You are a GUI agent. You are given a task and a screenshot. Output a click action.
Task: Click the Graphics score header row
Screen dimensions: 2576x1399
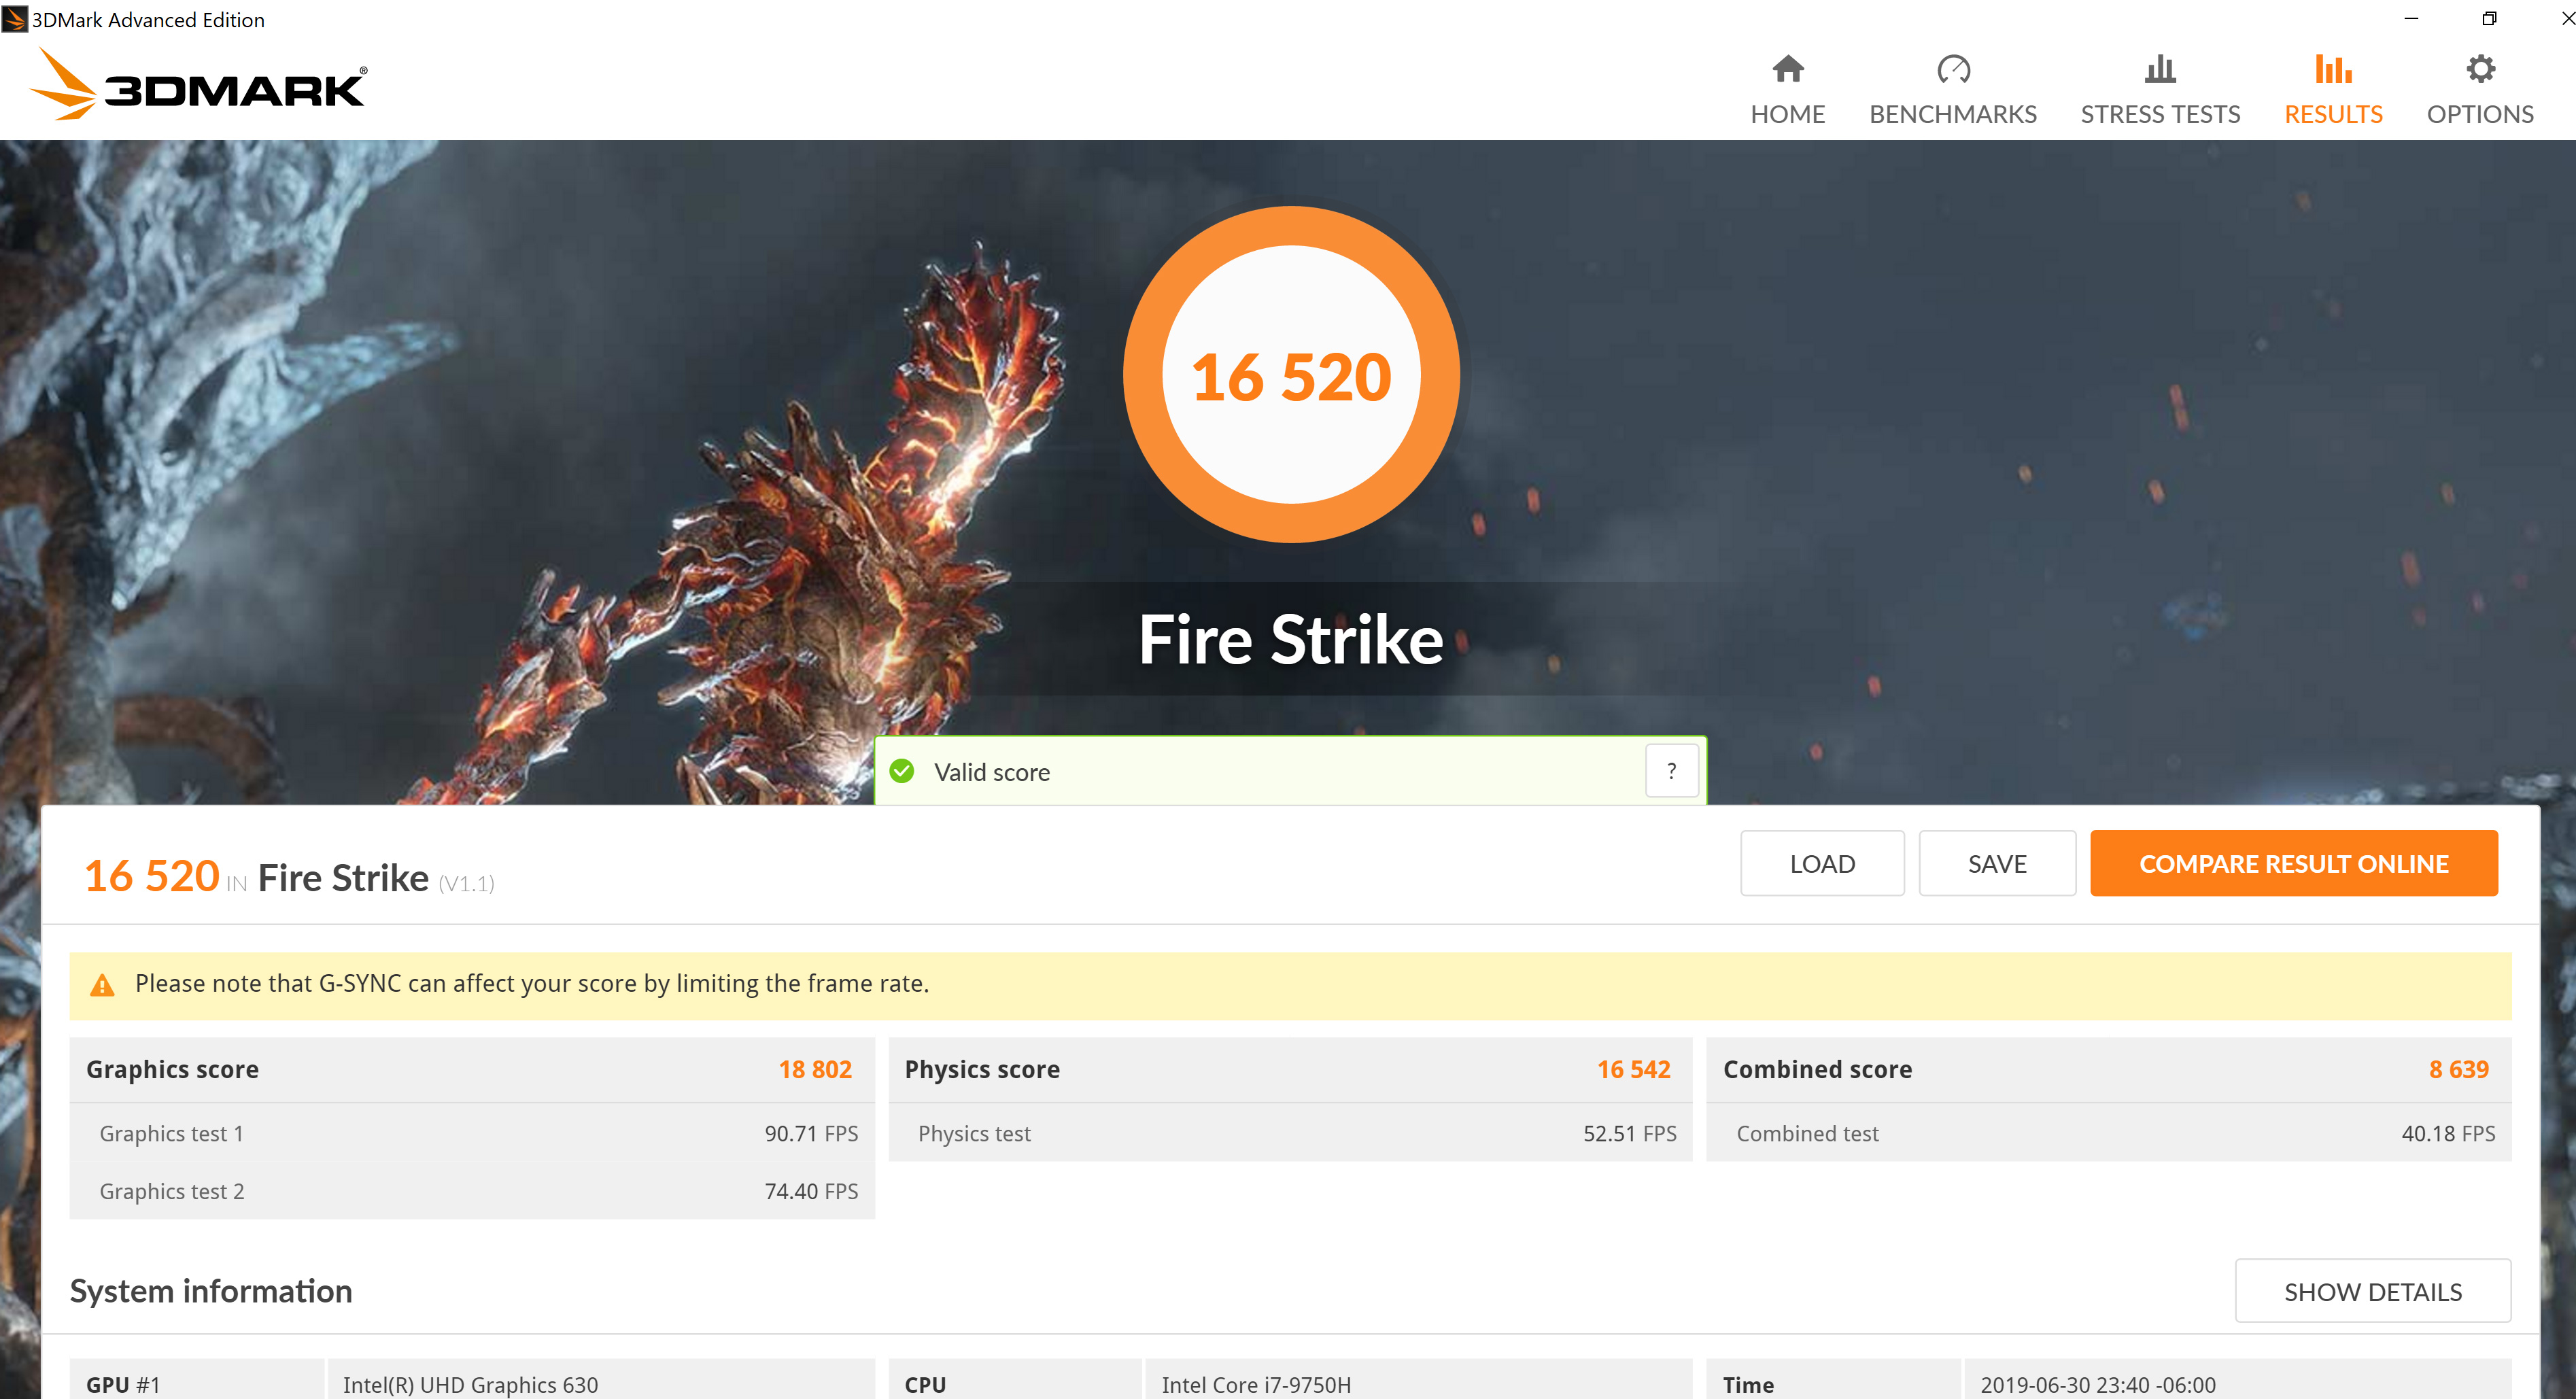tap(471, 1069)
